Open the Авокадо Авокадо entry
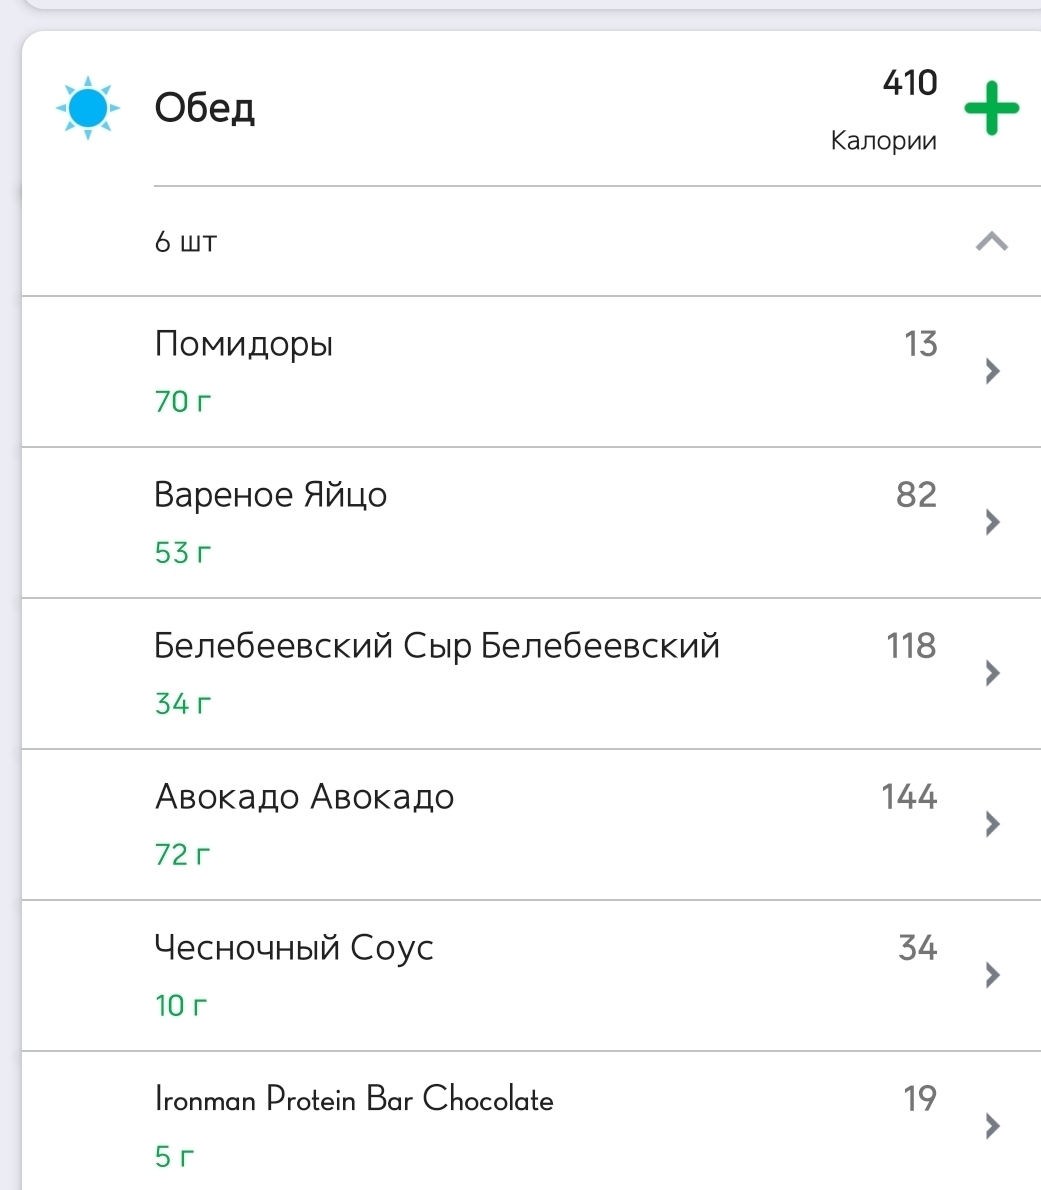Viewport: 1041px width, 1190px height. [x=531, y=825]
